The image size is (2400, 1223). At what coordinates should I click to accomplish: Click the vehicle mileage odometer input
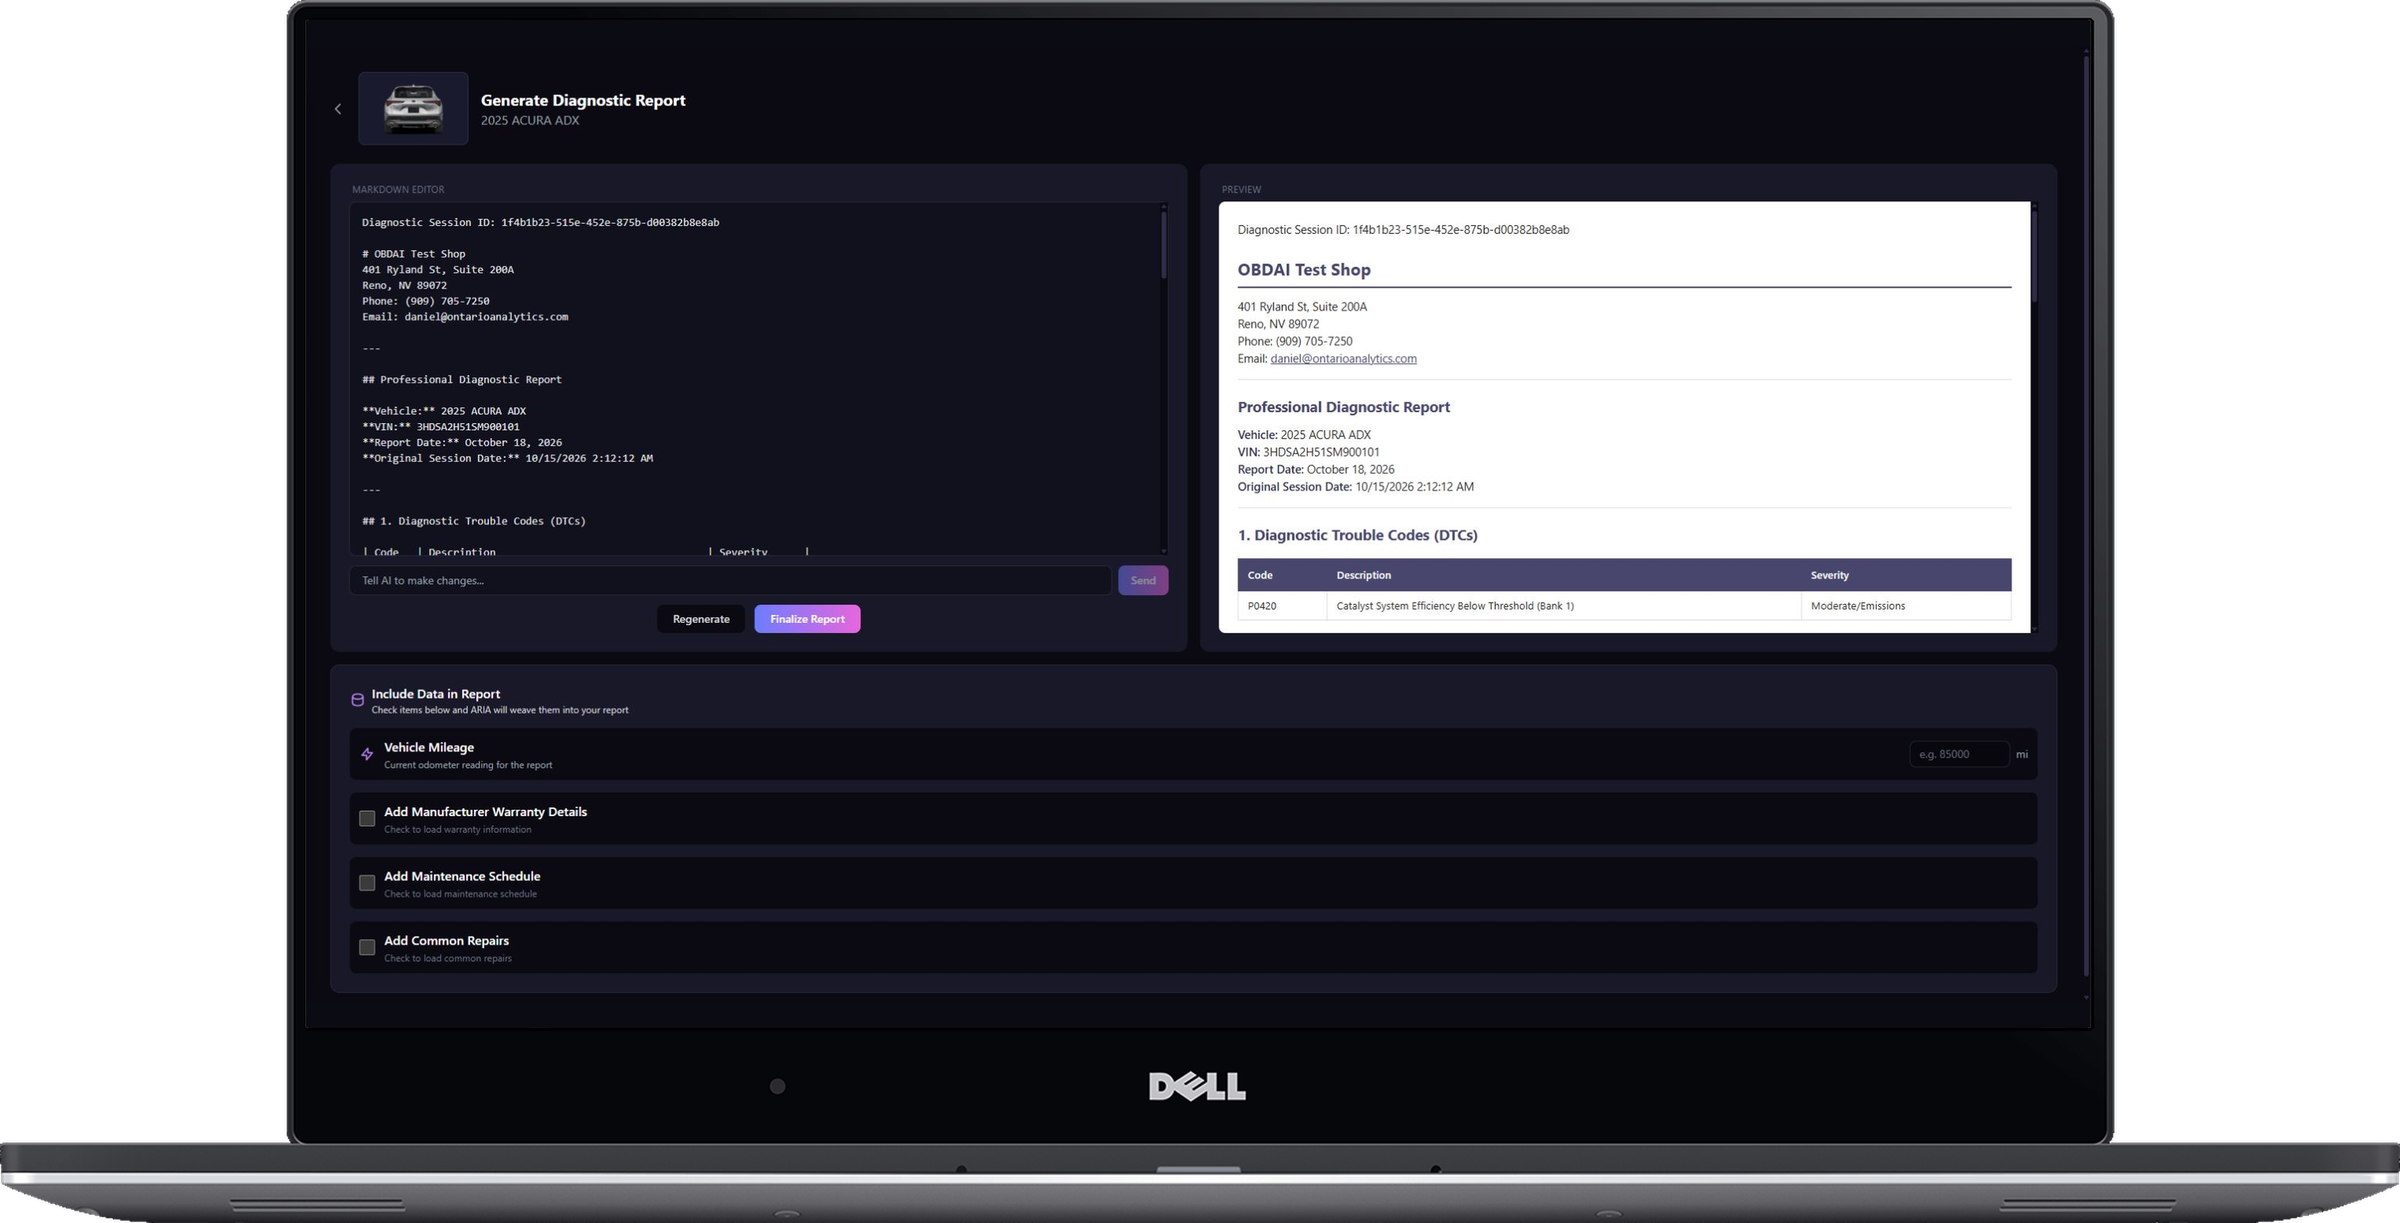point(1959,754)
